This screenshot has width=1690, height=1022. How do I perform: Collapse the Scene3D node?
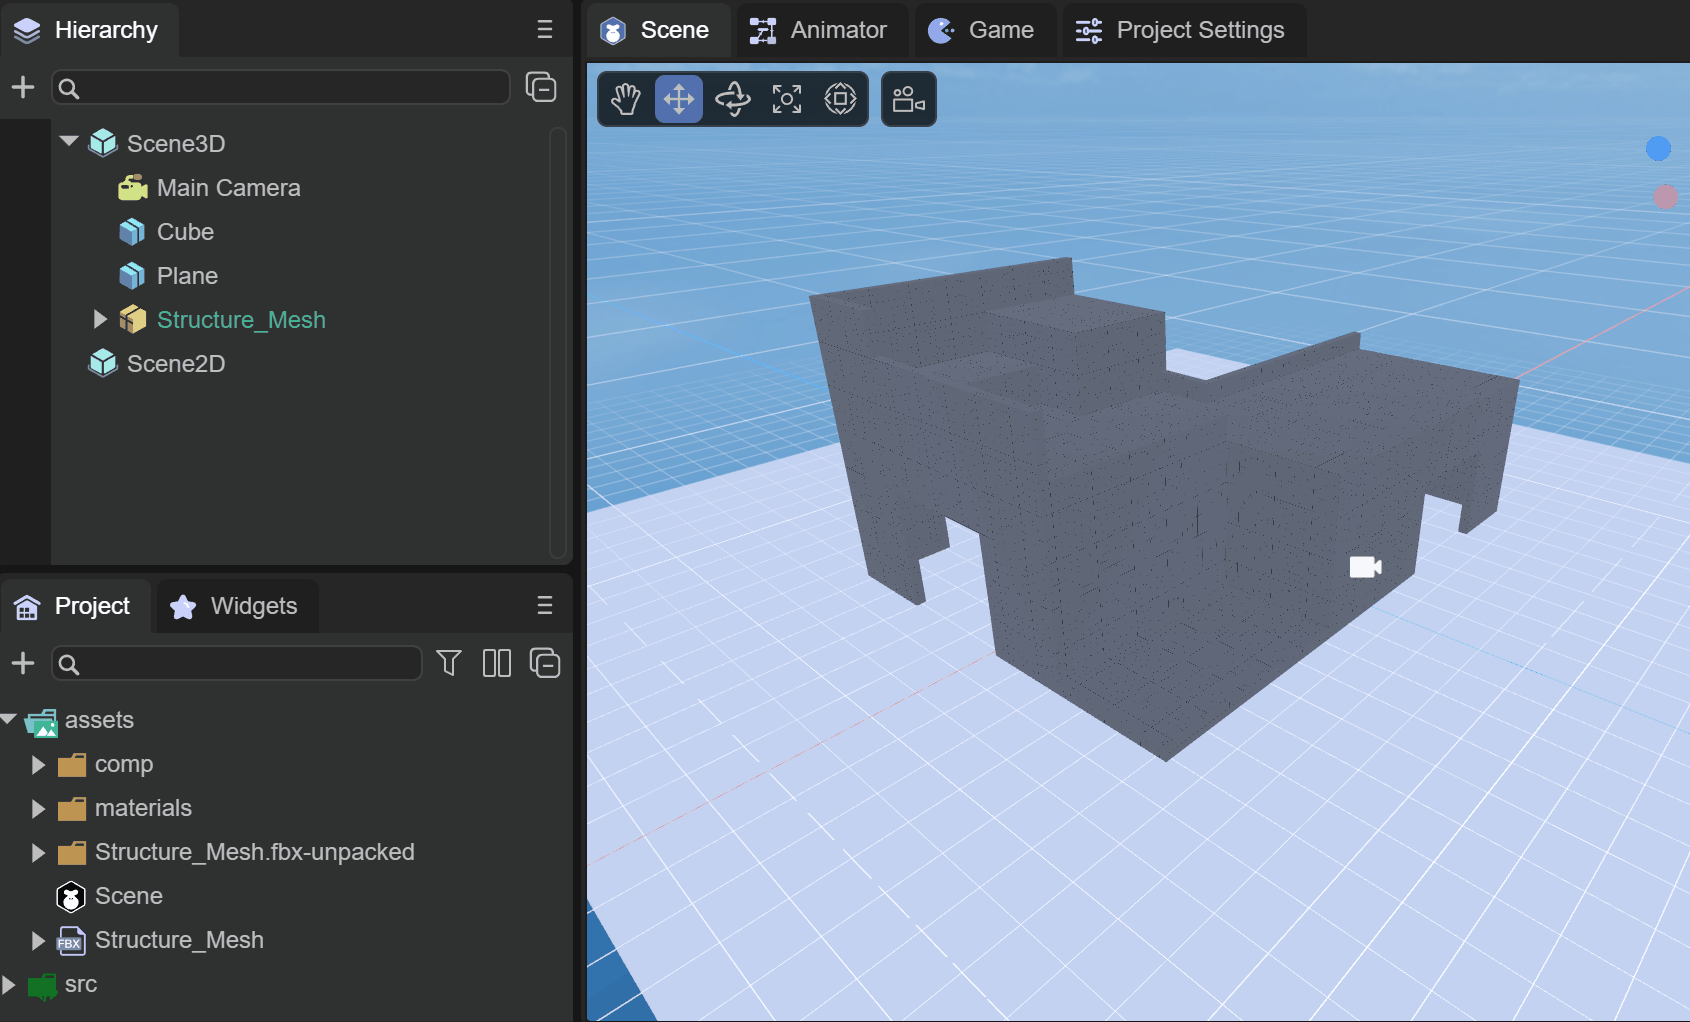69,142
